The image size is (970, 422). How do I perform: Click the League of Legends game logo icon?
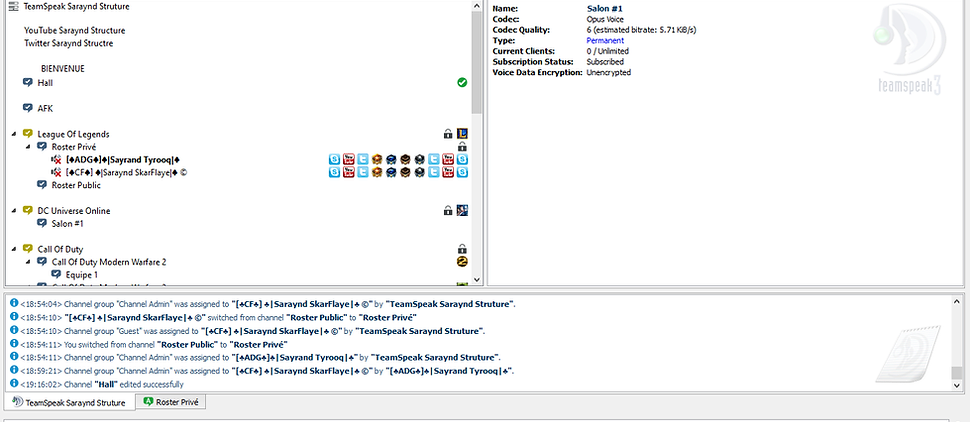[462, 134]
